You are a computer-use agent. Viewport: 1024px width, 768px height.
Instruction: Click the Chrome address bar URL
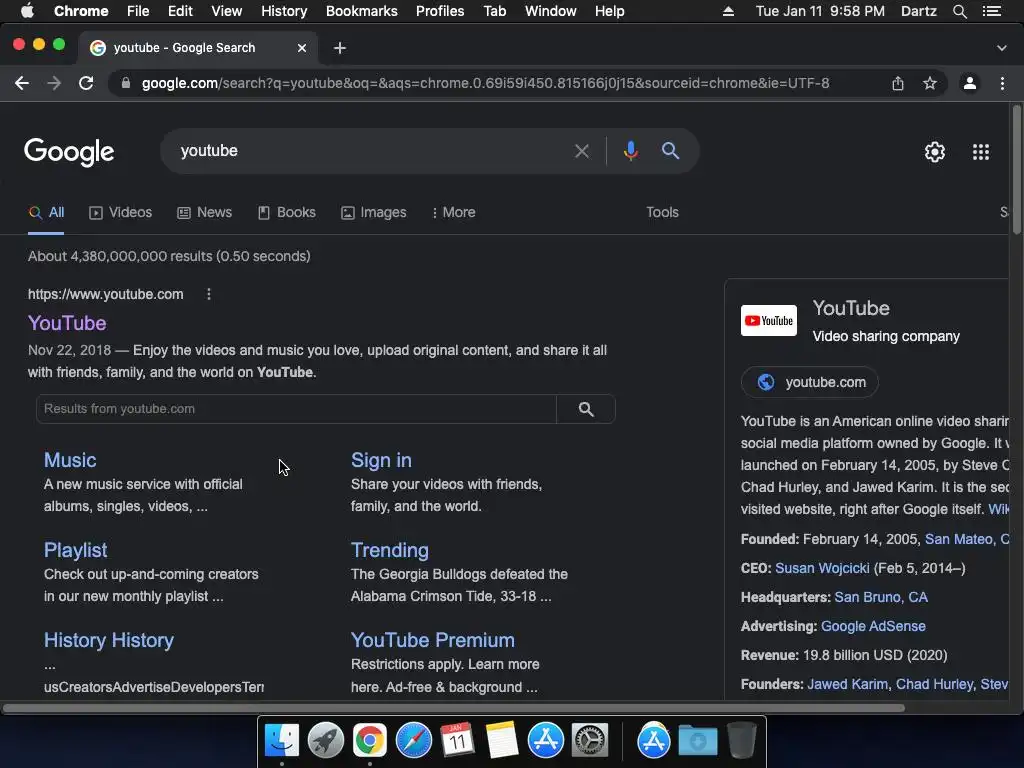click(485, 83)
